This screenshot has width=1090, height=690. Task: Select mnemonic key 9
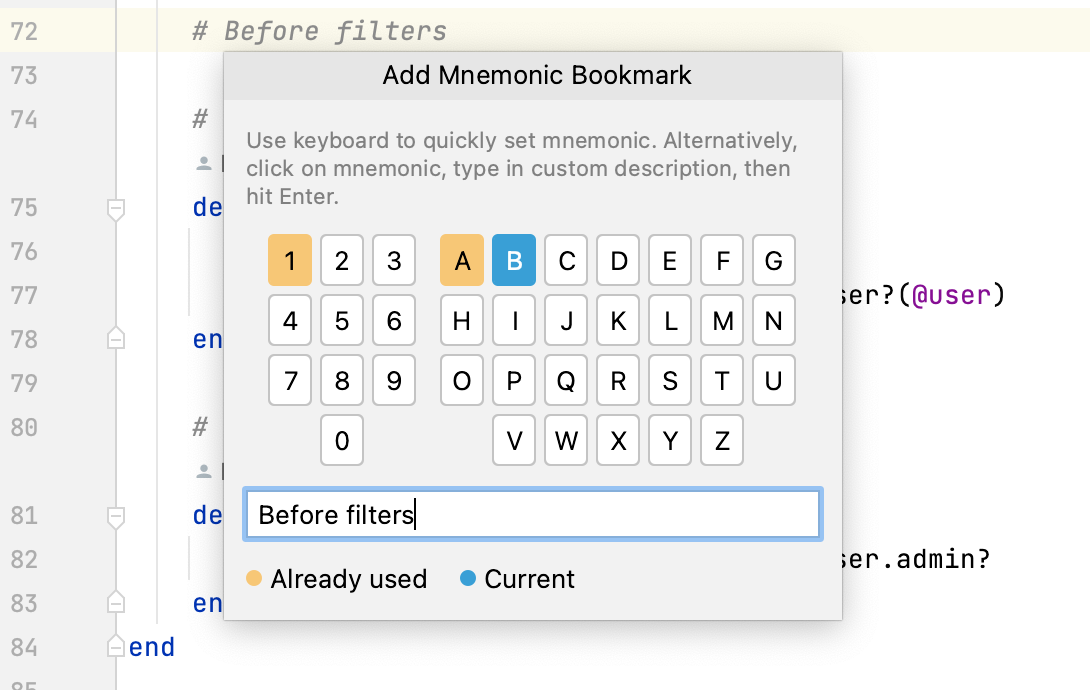click(393, 380)
